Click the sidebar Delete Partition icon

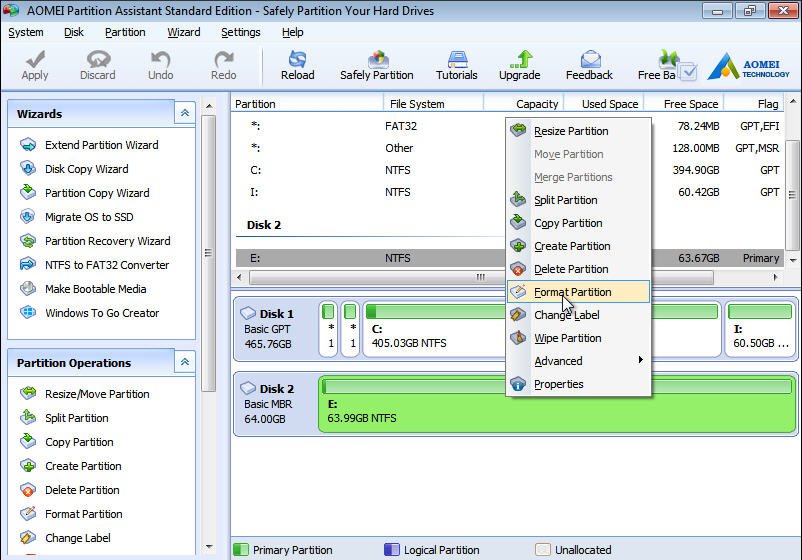(28, 490)
